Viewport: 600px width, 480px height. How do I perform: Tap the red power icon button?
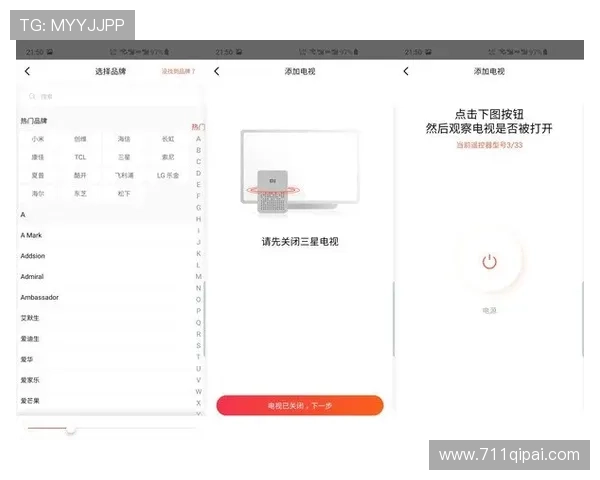coord(489,262)
